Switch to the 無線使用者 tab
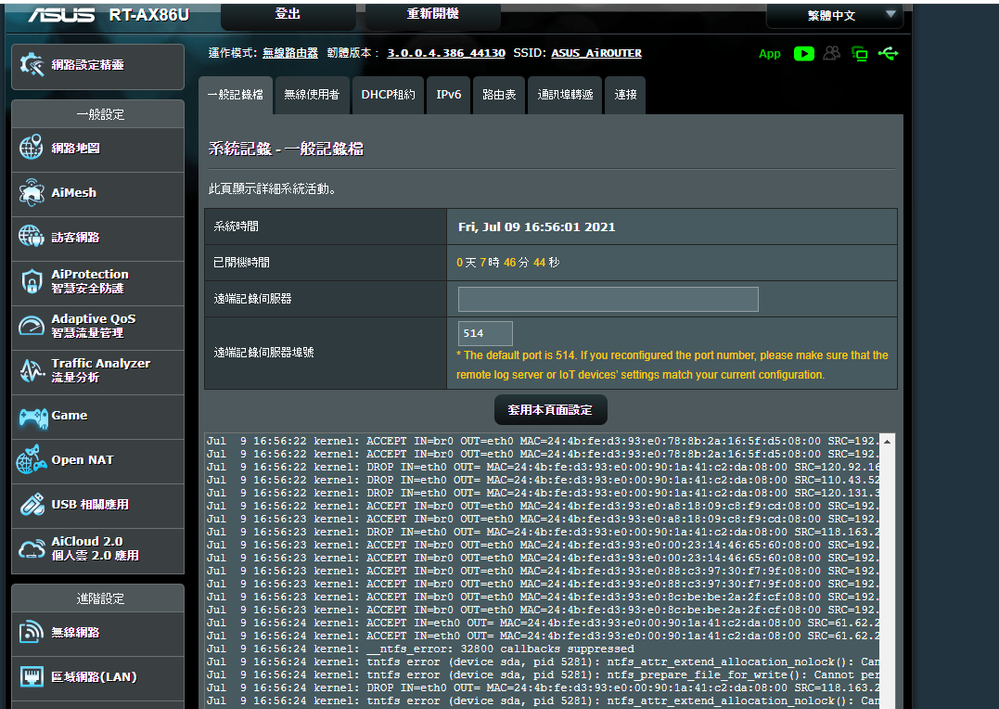This screenshot has width=999, height=709. 311,95
